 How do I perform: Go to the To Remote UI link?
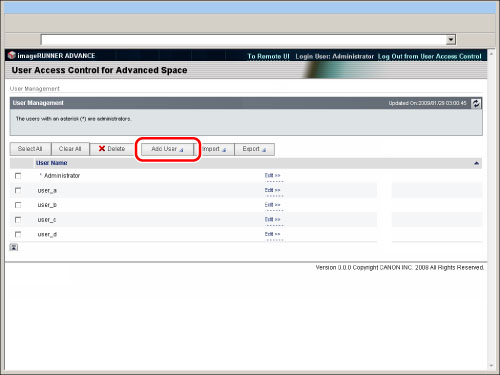[x=268, y=56]
